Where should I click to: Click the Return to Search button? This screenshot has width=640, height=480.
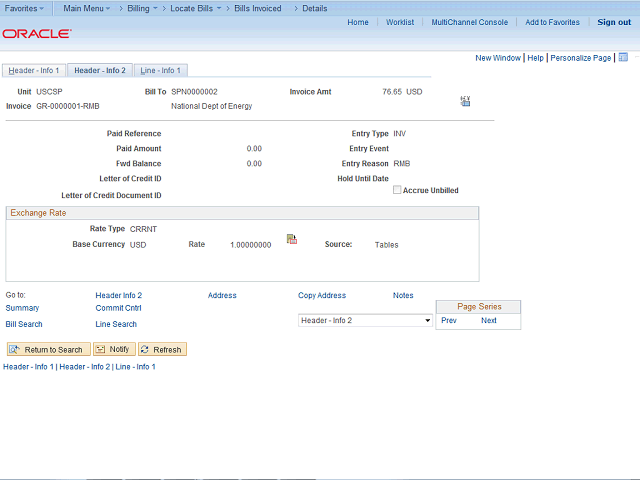click(49, 349)
